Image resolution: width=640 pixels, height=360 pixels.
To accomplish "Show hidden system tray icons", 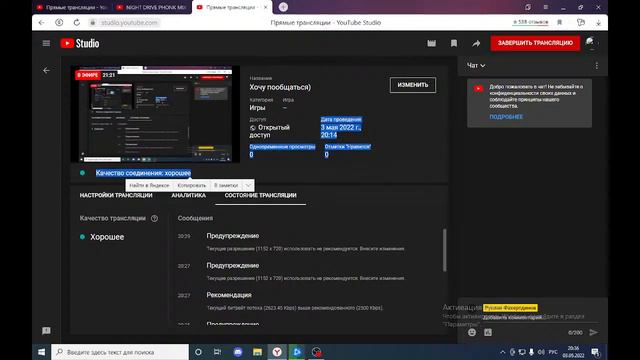I will pos(502,352).
